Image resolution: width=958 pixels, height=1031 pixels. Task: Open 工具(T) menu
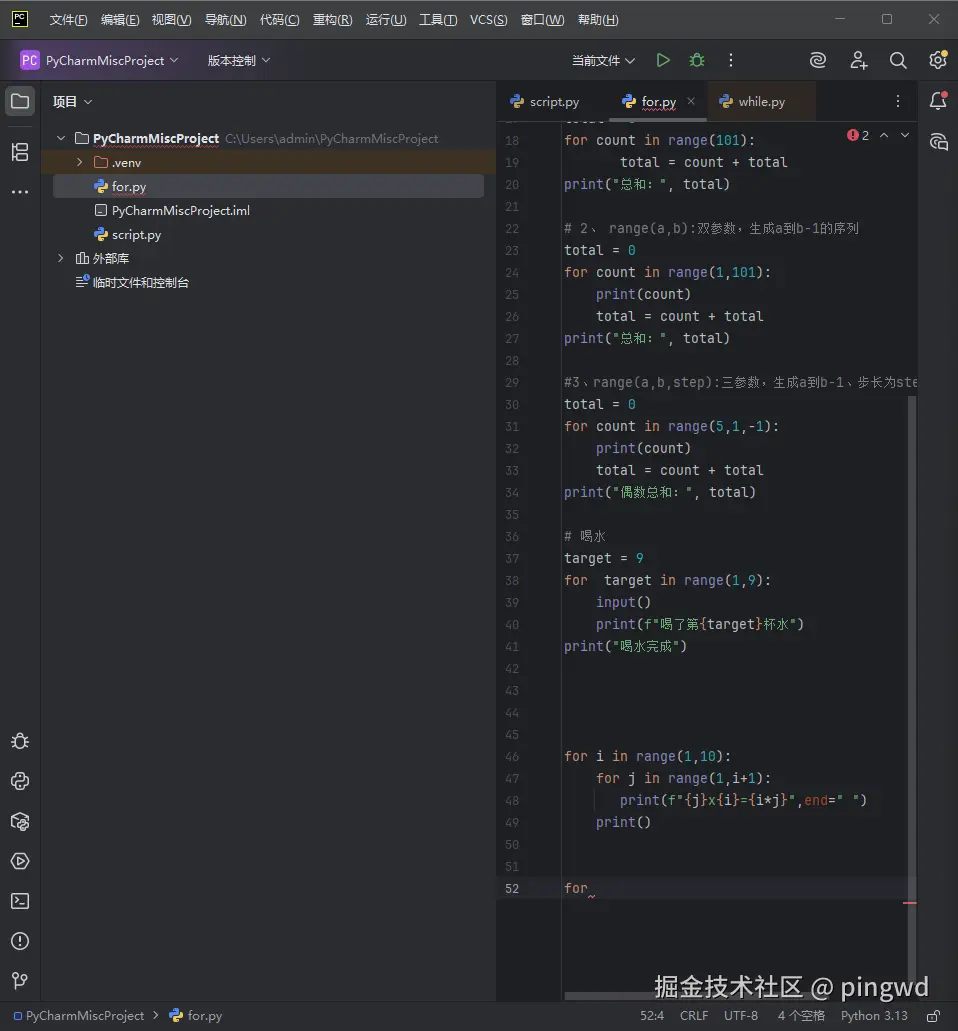[x=438, y=20]
